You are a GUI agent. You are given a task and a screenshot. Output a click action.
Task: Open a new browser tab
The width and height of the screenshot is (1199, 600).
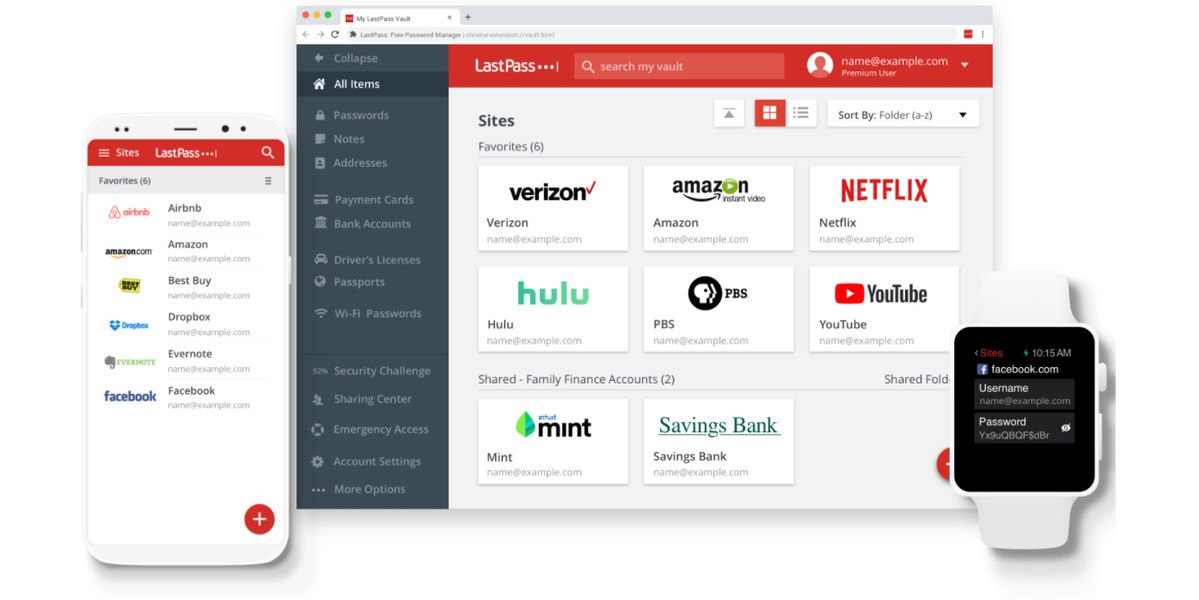(x=468, y=17)
